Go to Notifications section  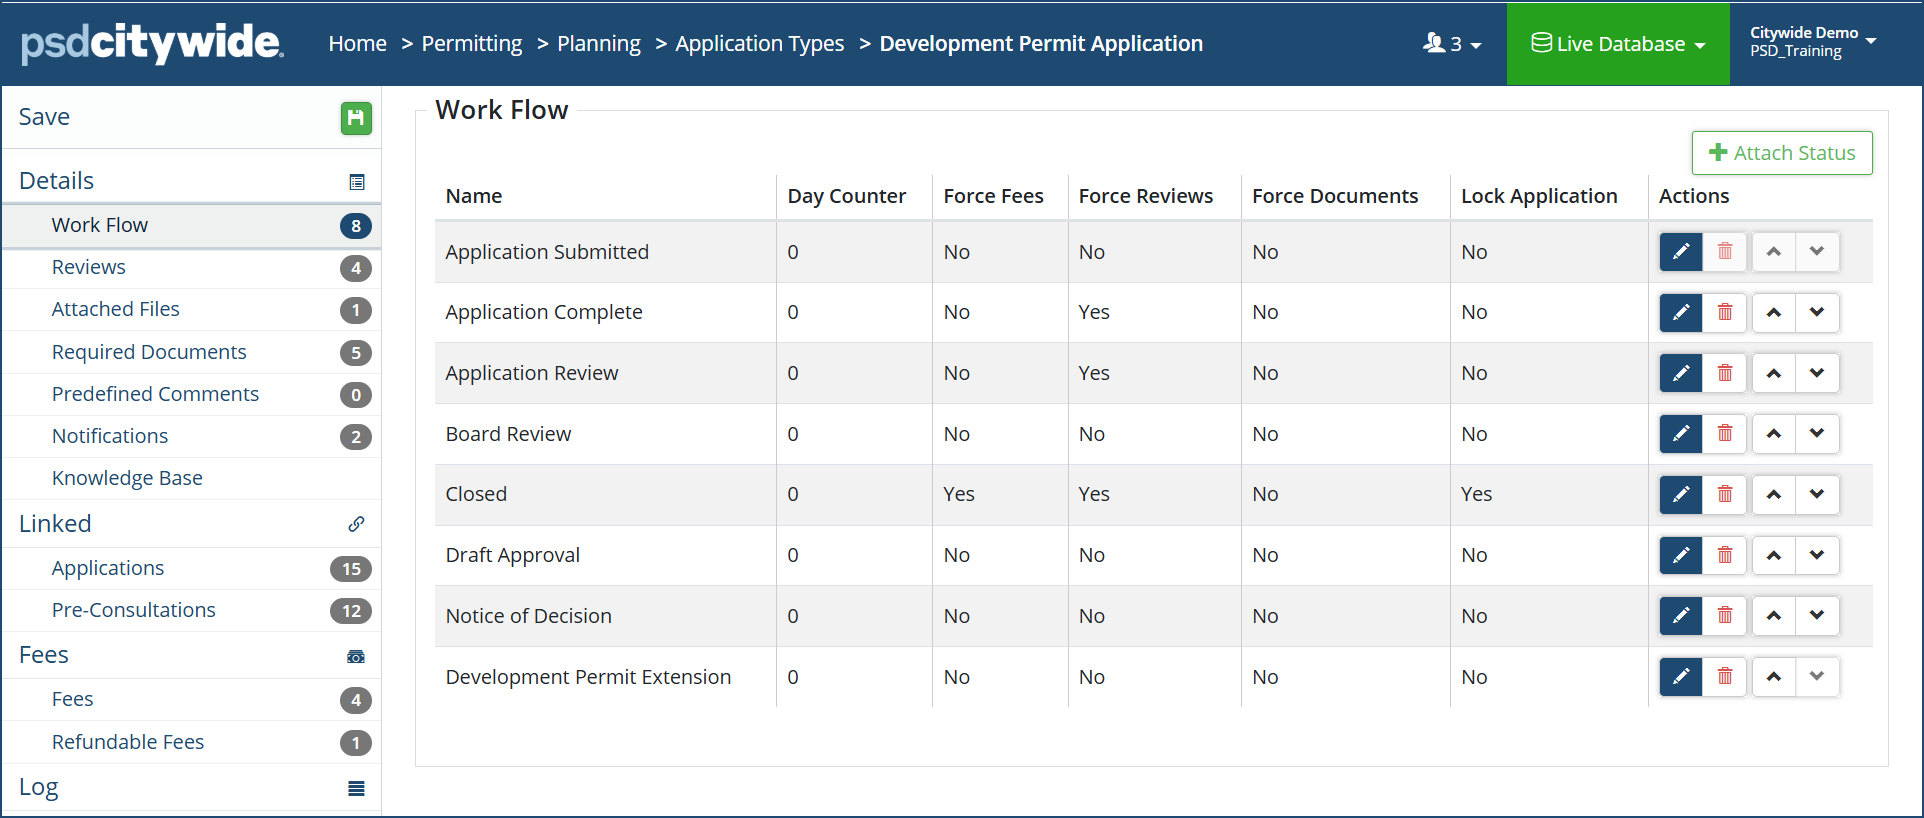coord(110,436)
